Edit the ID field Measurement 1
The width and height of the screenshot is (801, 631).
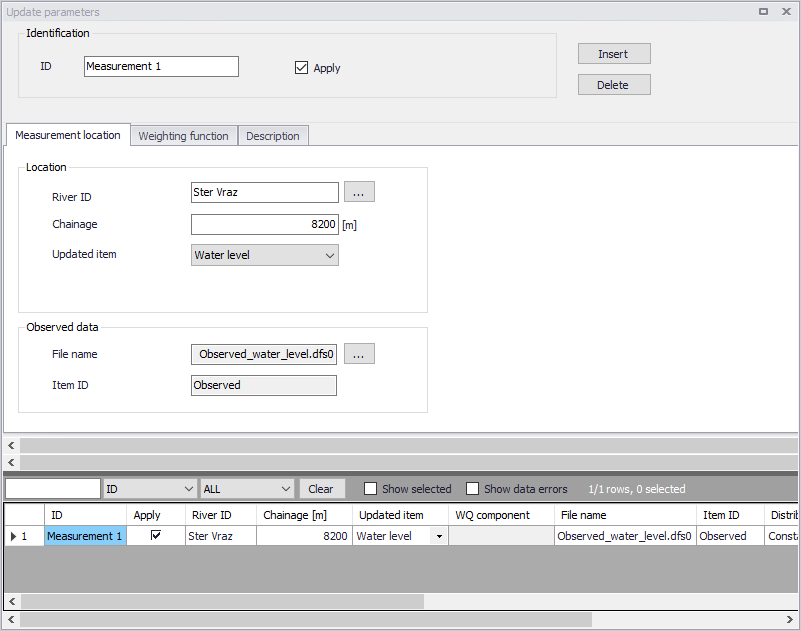pos(161,66)
